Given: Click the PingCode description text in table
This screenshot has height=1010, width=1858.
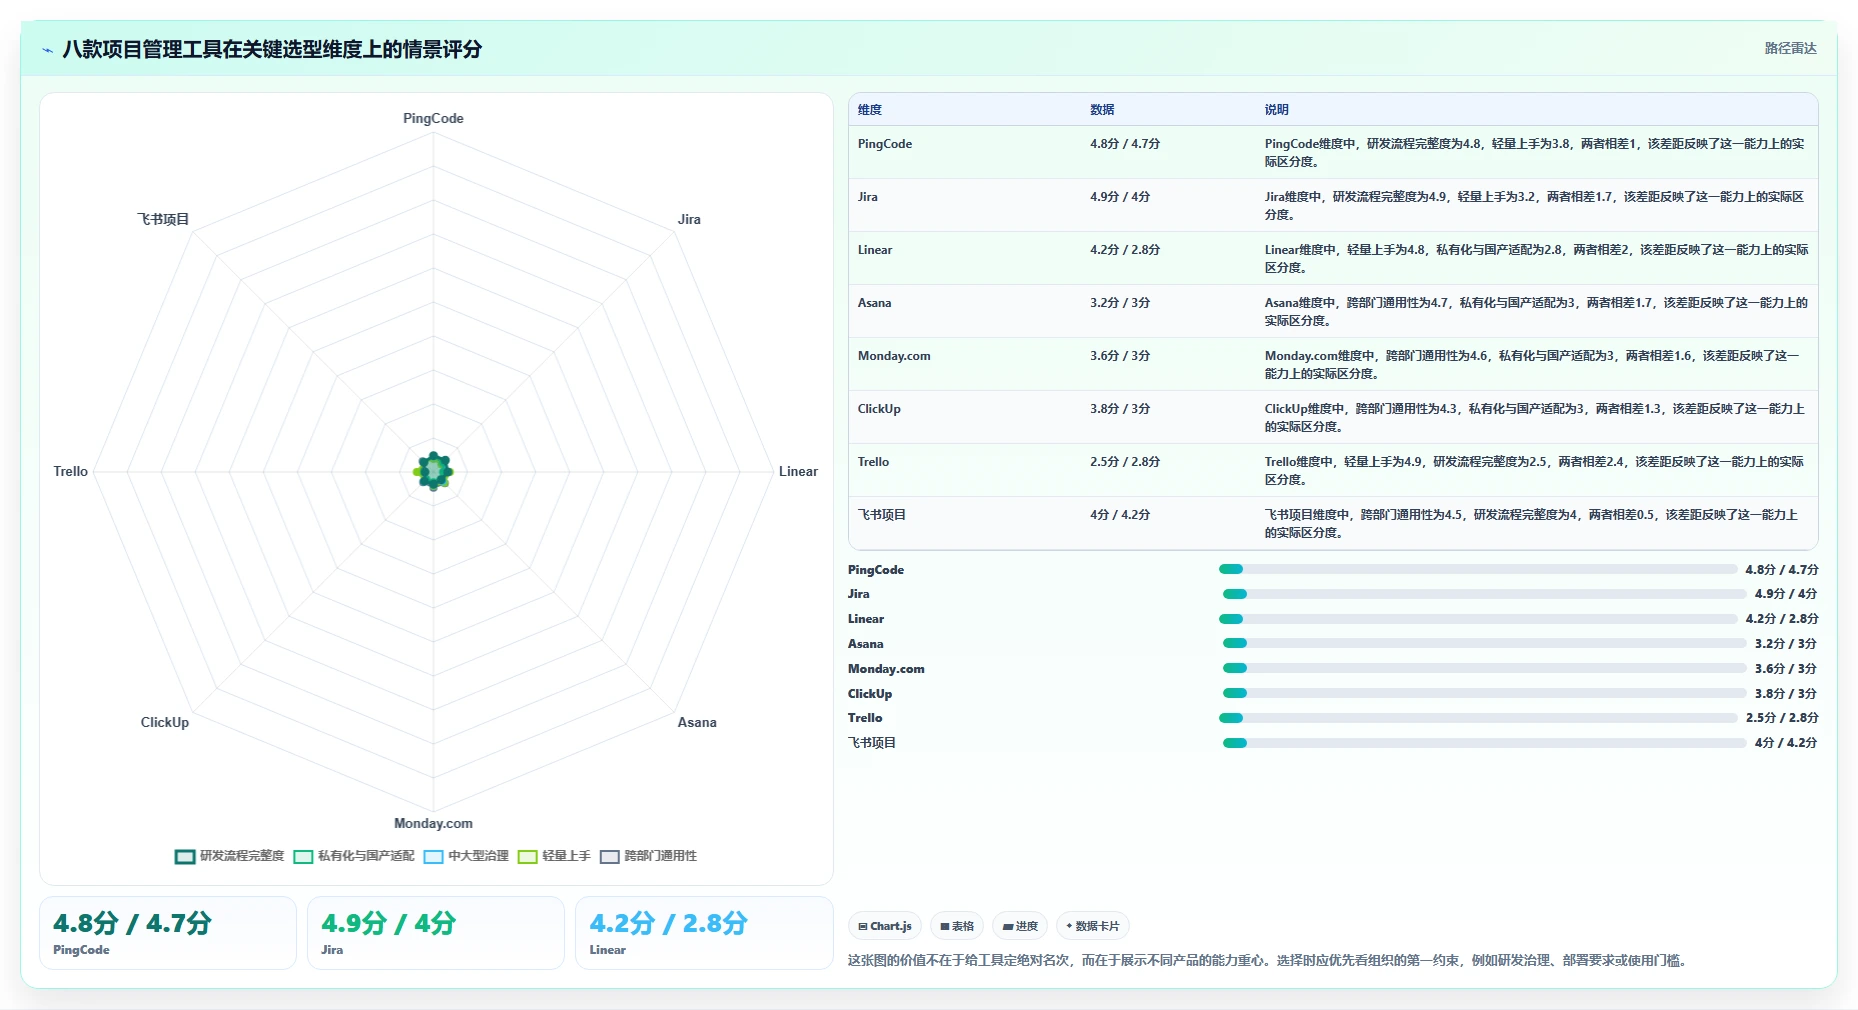Looking at the screenshot, I should 1535,153.
